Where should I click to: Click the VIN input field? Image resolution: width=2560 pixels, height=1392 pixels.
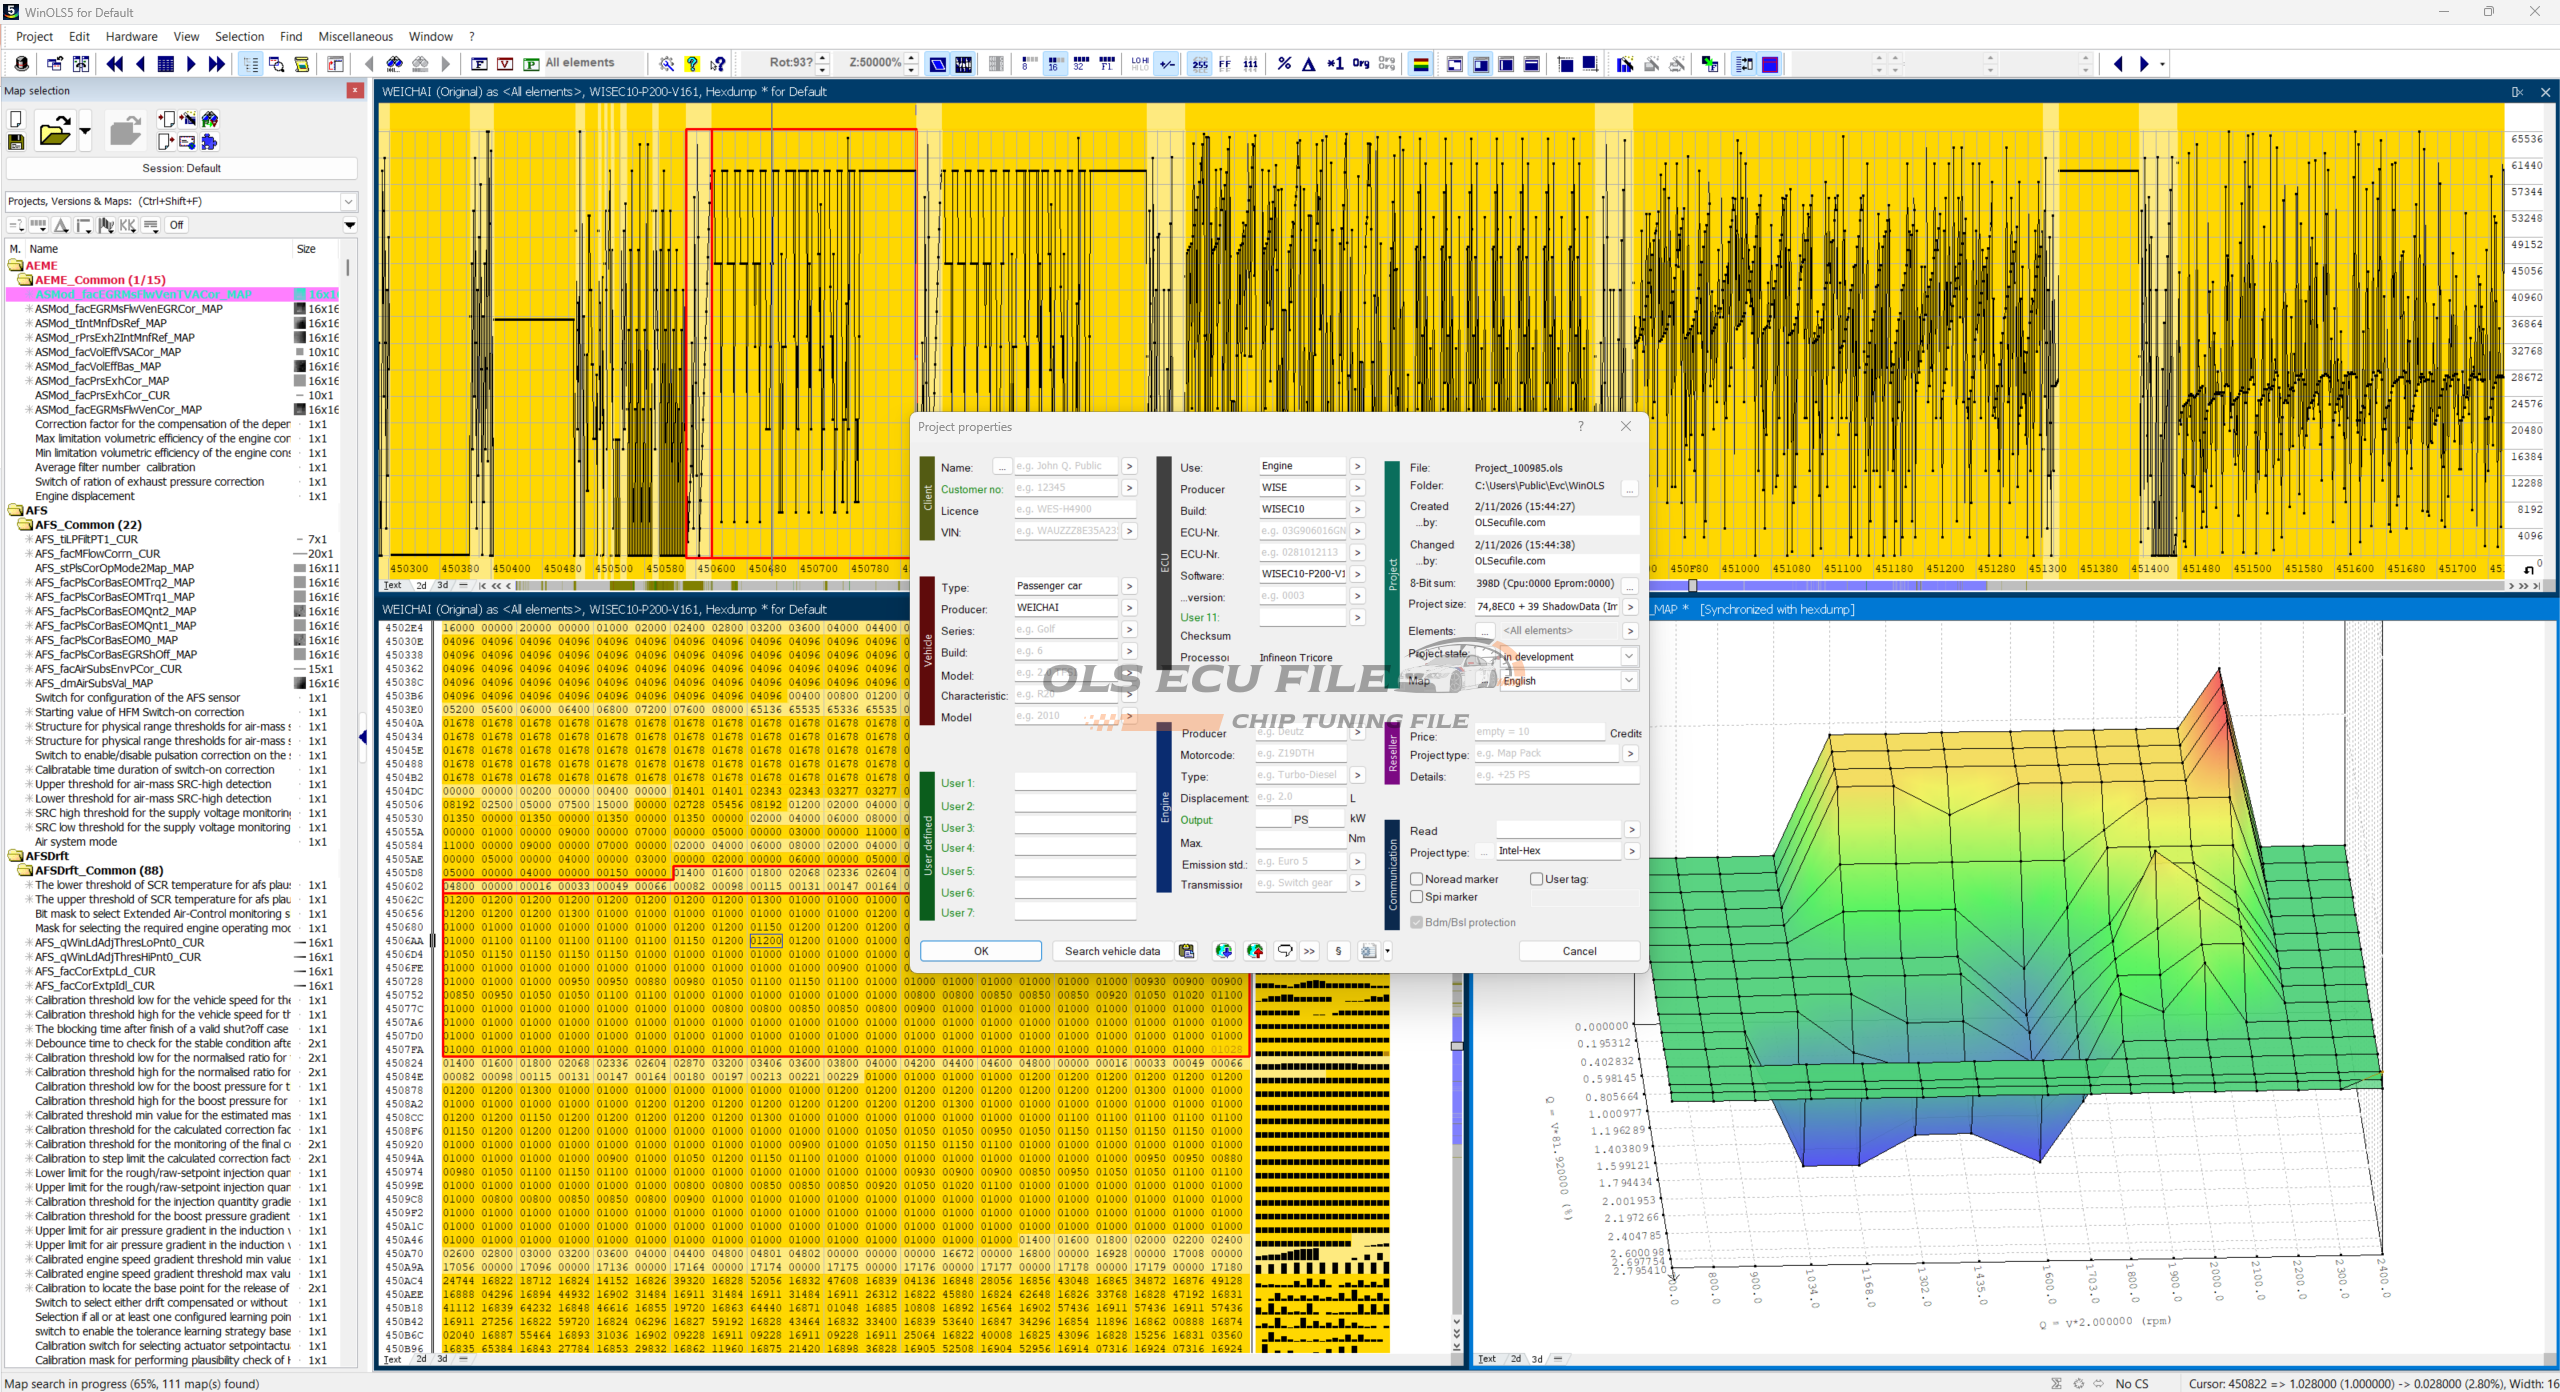[x=1066, y=531]
